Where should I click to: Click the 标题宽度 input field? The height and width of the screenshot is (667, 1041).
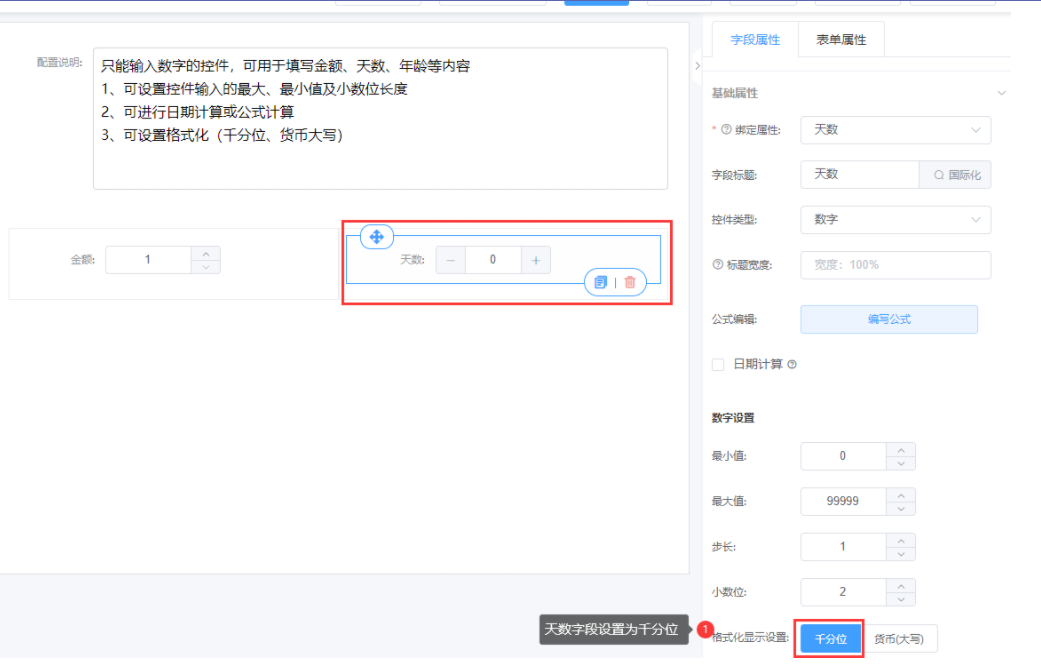pos(895,265)
